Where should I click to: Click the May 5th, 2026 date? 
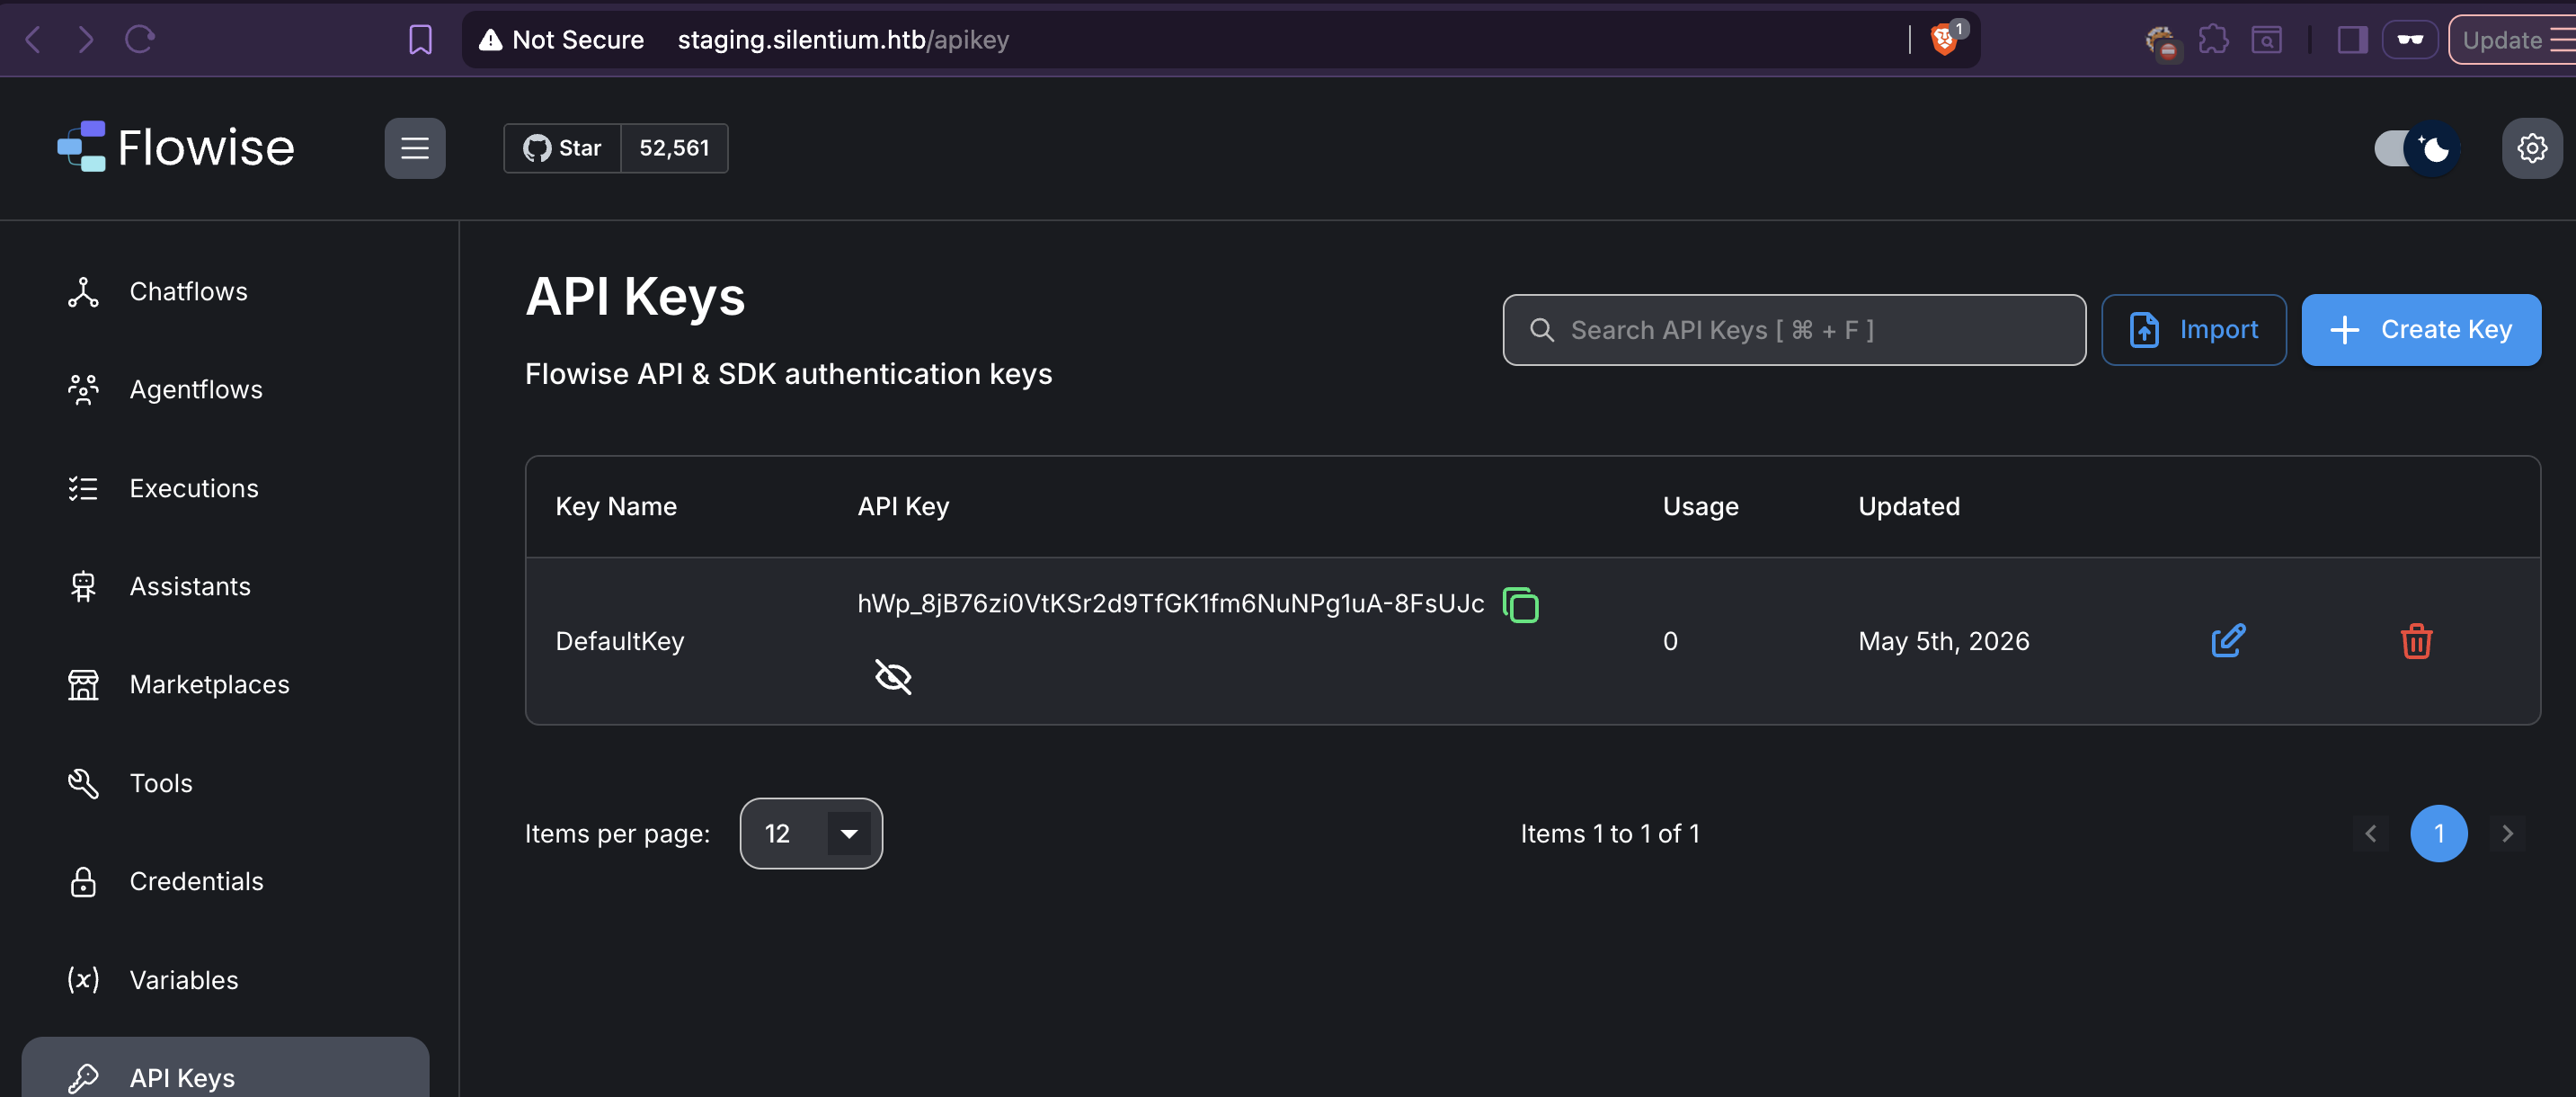click(x=1943, y=642)
